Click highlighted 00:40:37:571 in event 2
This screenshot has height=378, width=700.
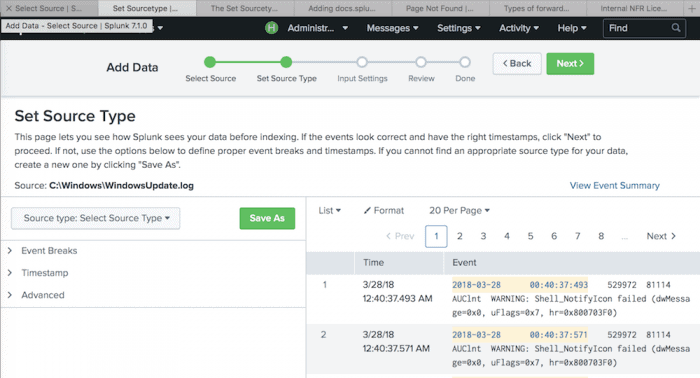click(x=559, y=335)
